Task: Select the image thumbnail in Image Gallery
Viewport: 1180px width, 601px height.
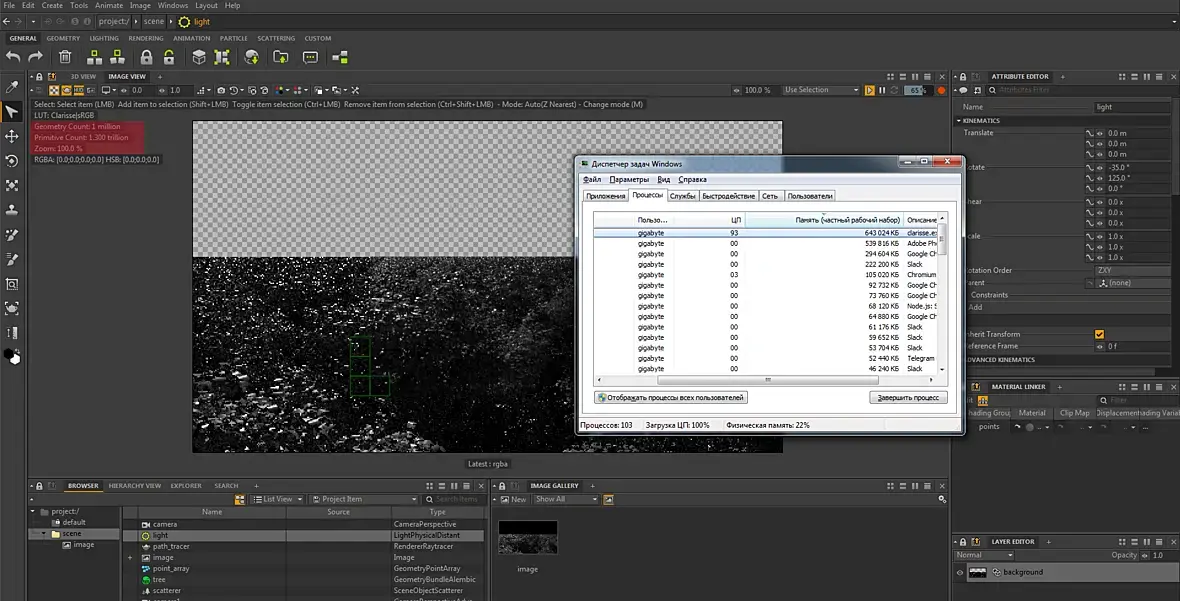Action: pyautogui.click(x=528, y=537)
